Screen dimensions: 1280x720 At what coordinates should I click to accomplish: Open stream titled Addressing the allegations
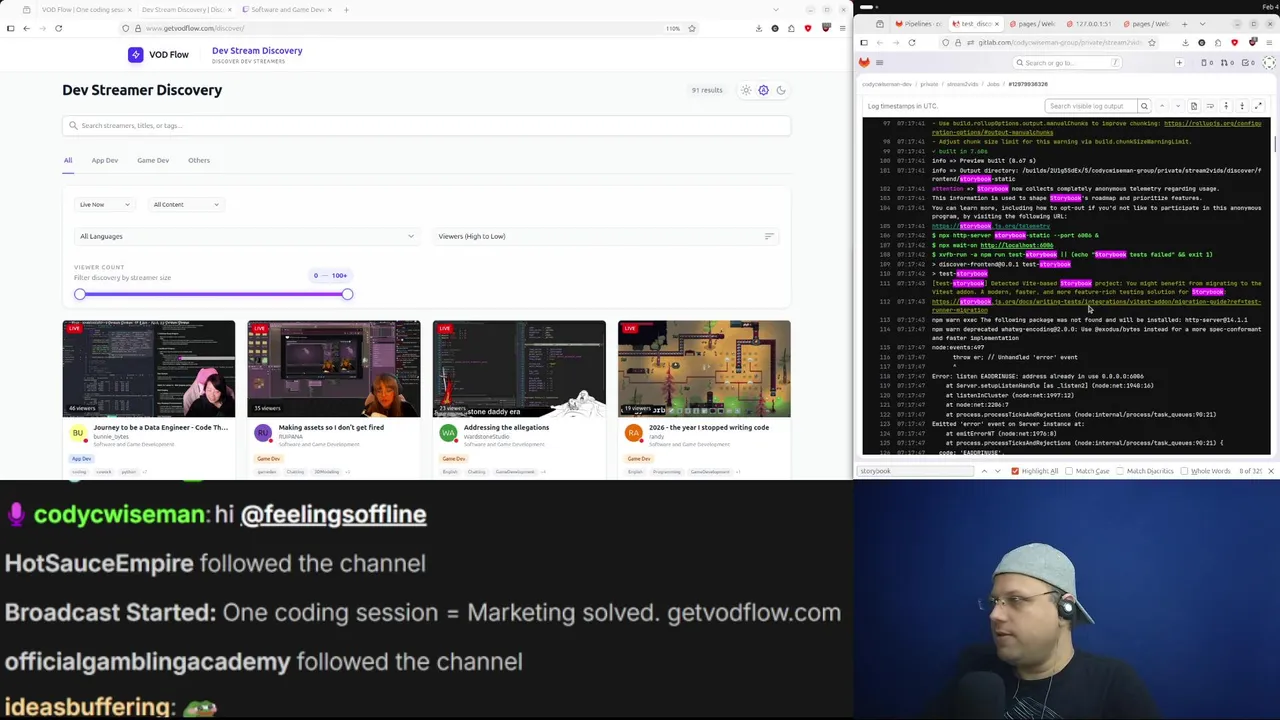click(x=506, y=428)
